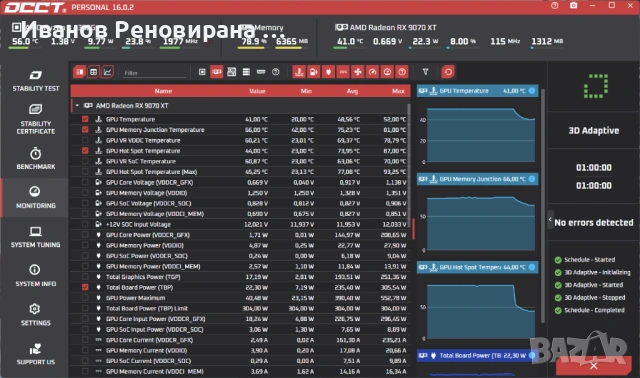
Task: Uncheck GPU Memory Junction Temperature checkbox
Action: [85, 130]
